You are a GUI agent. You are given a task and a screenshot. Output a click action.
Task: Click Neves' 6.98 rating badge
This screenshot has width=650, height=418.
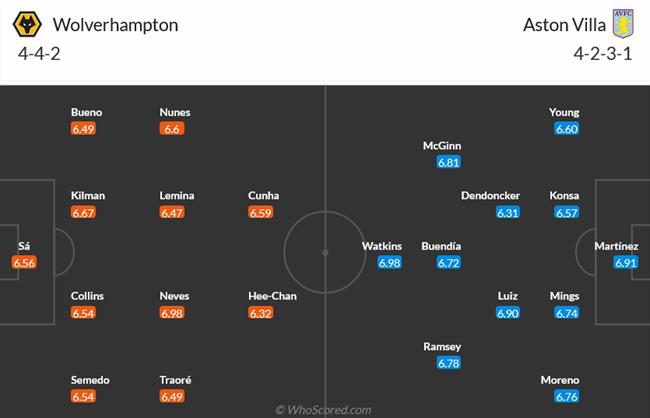(x=175, y=314)
